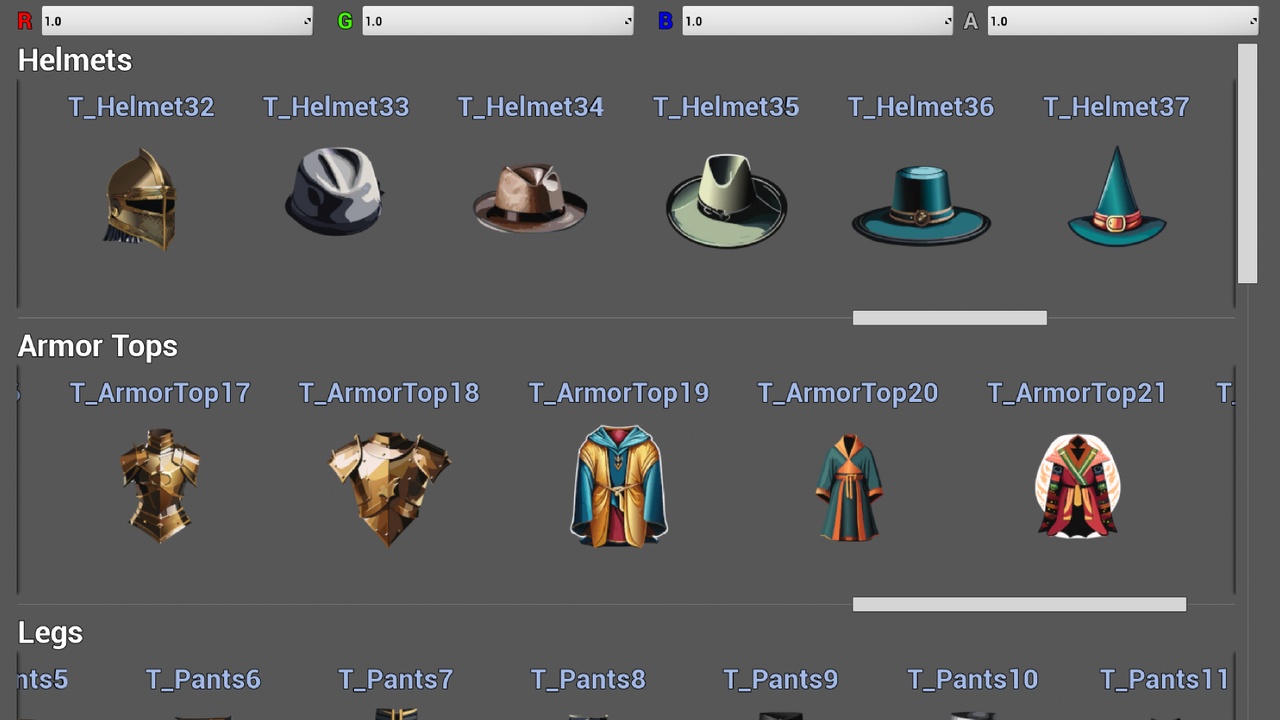Pick the grey striped hat under T_Helmet33

[x=335, y=191]
